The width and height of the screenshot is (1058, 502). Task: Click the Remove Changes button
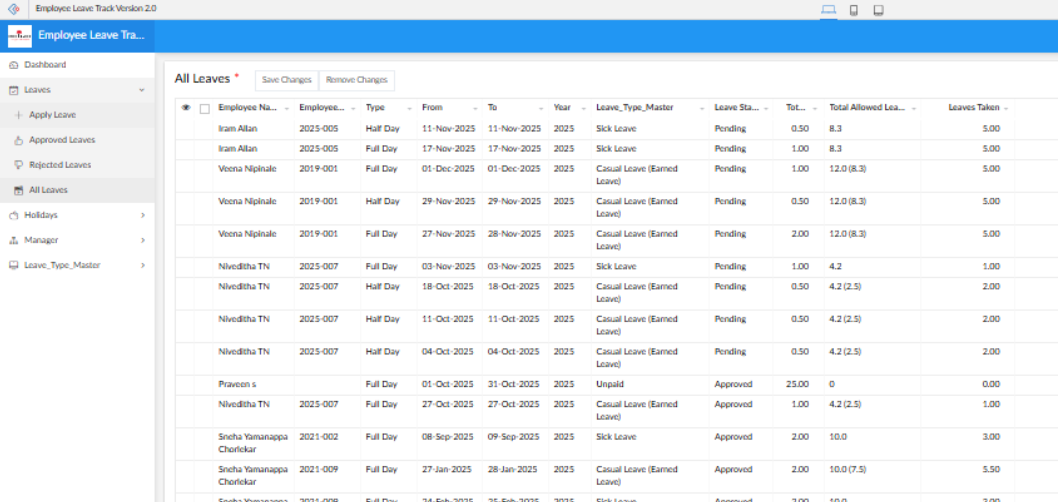356,80
